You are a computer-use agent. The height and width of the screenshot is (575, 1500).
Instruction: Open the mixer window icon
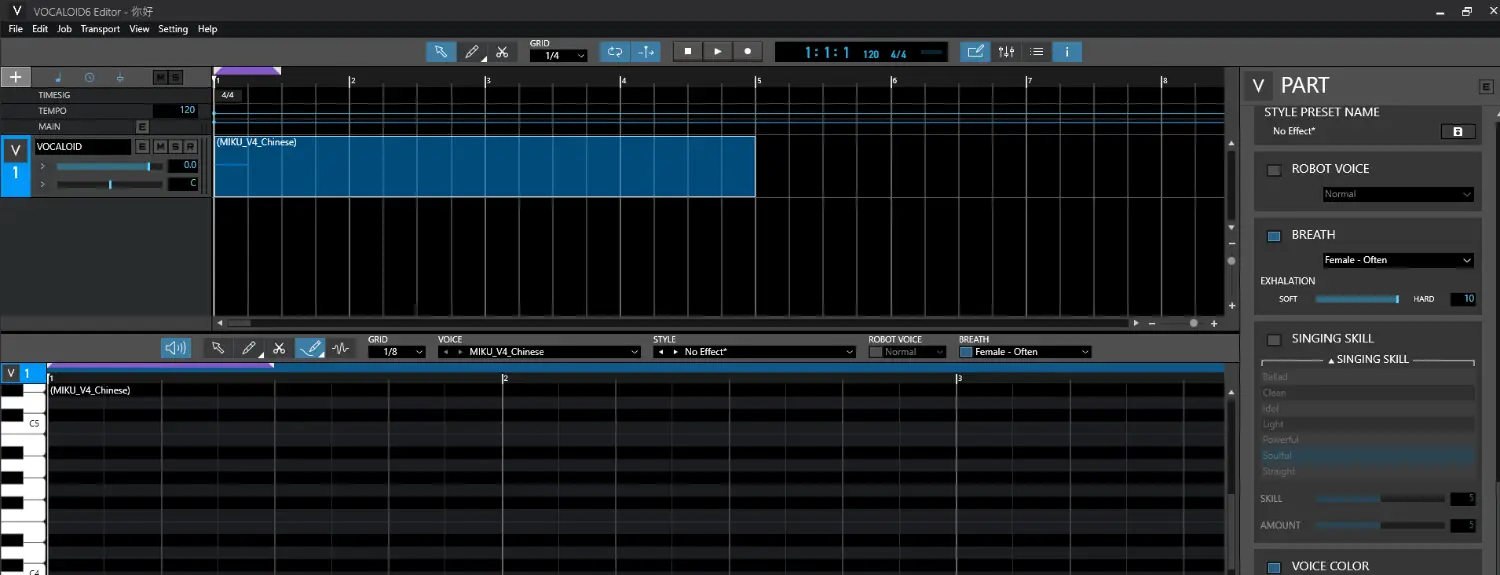pyautogui.click(x=1006, y=52)
